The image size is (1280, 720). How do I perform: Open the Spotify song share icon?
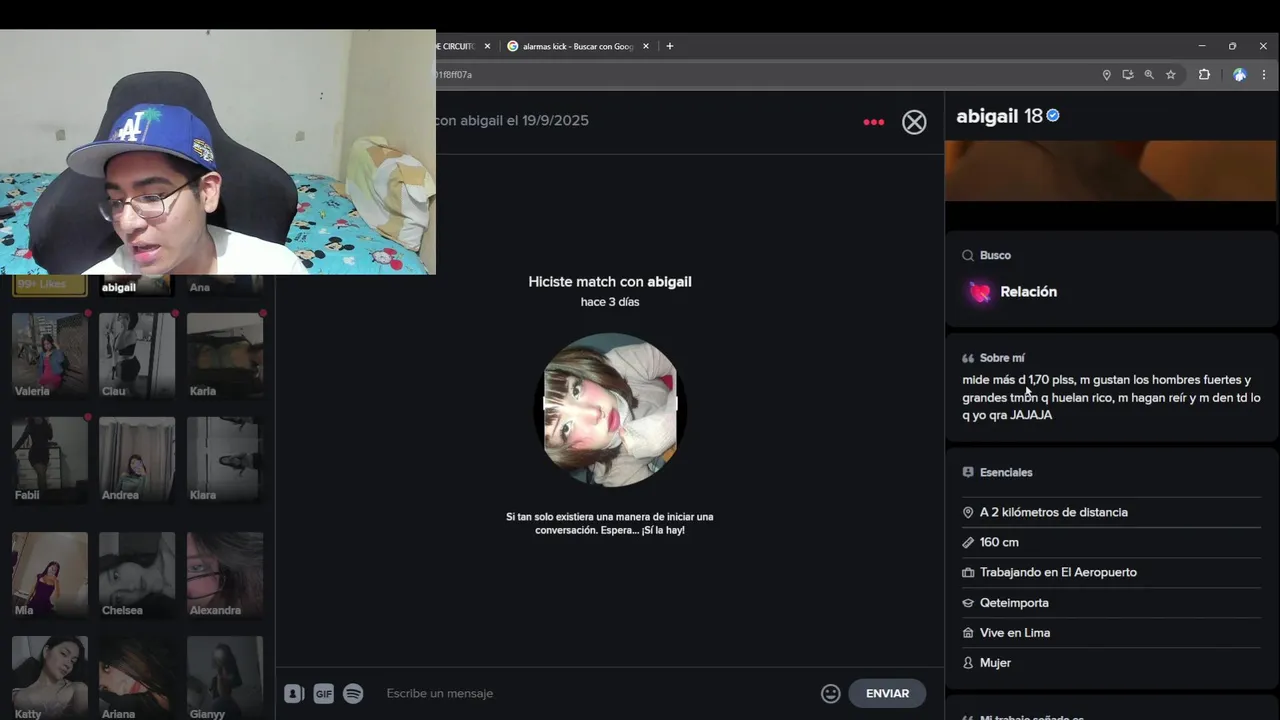pyautogui.click(x=353, y=693)
